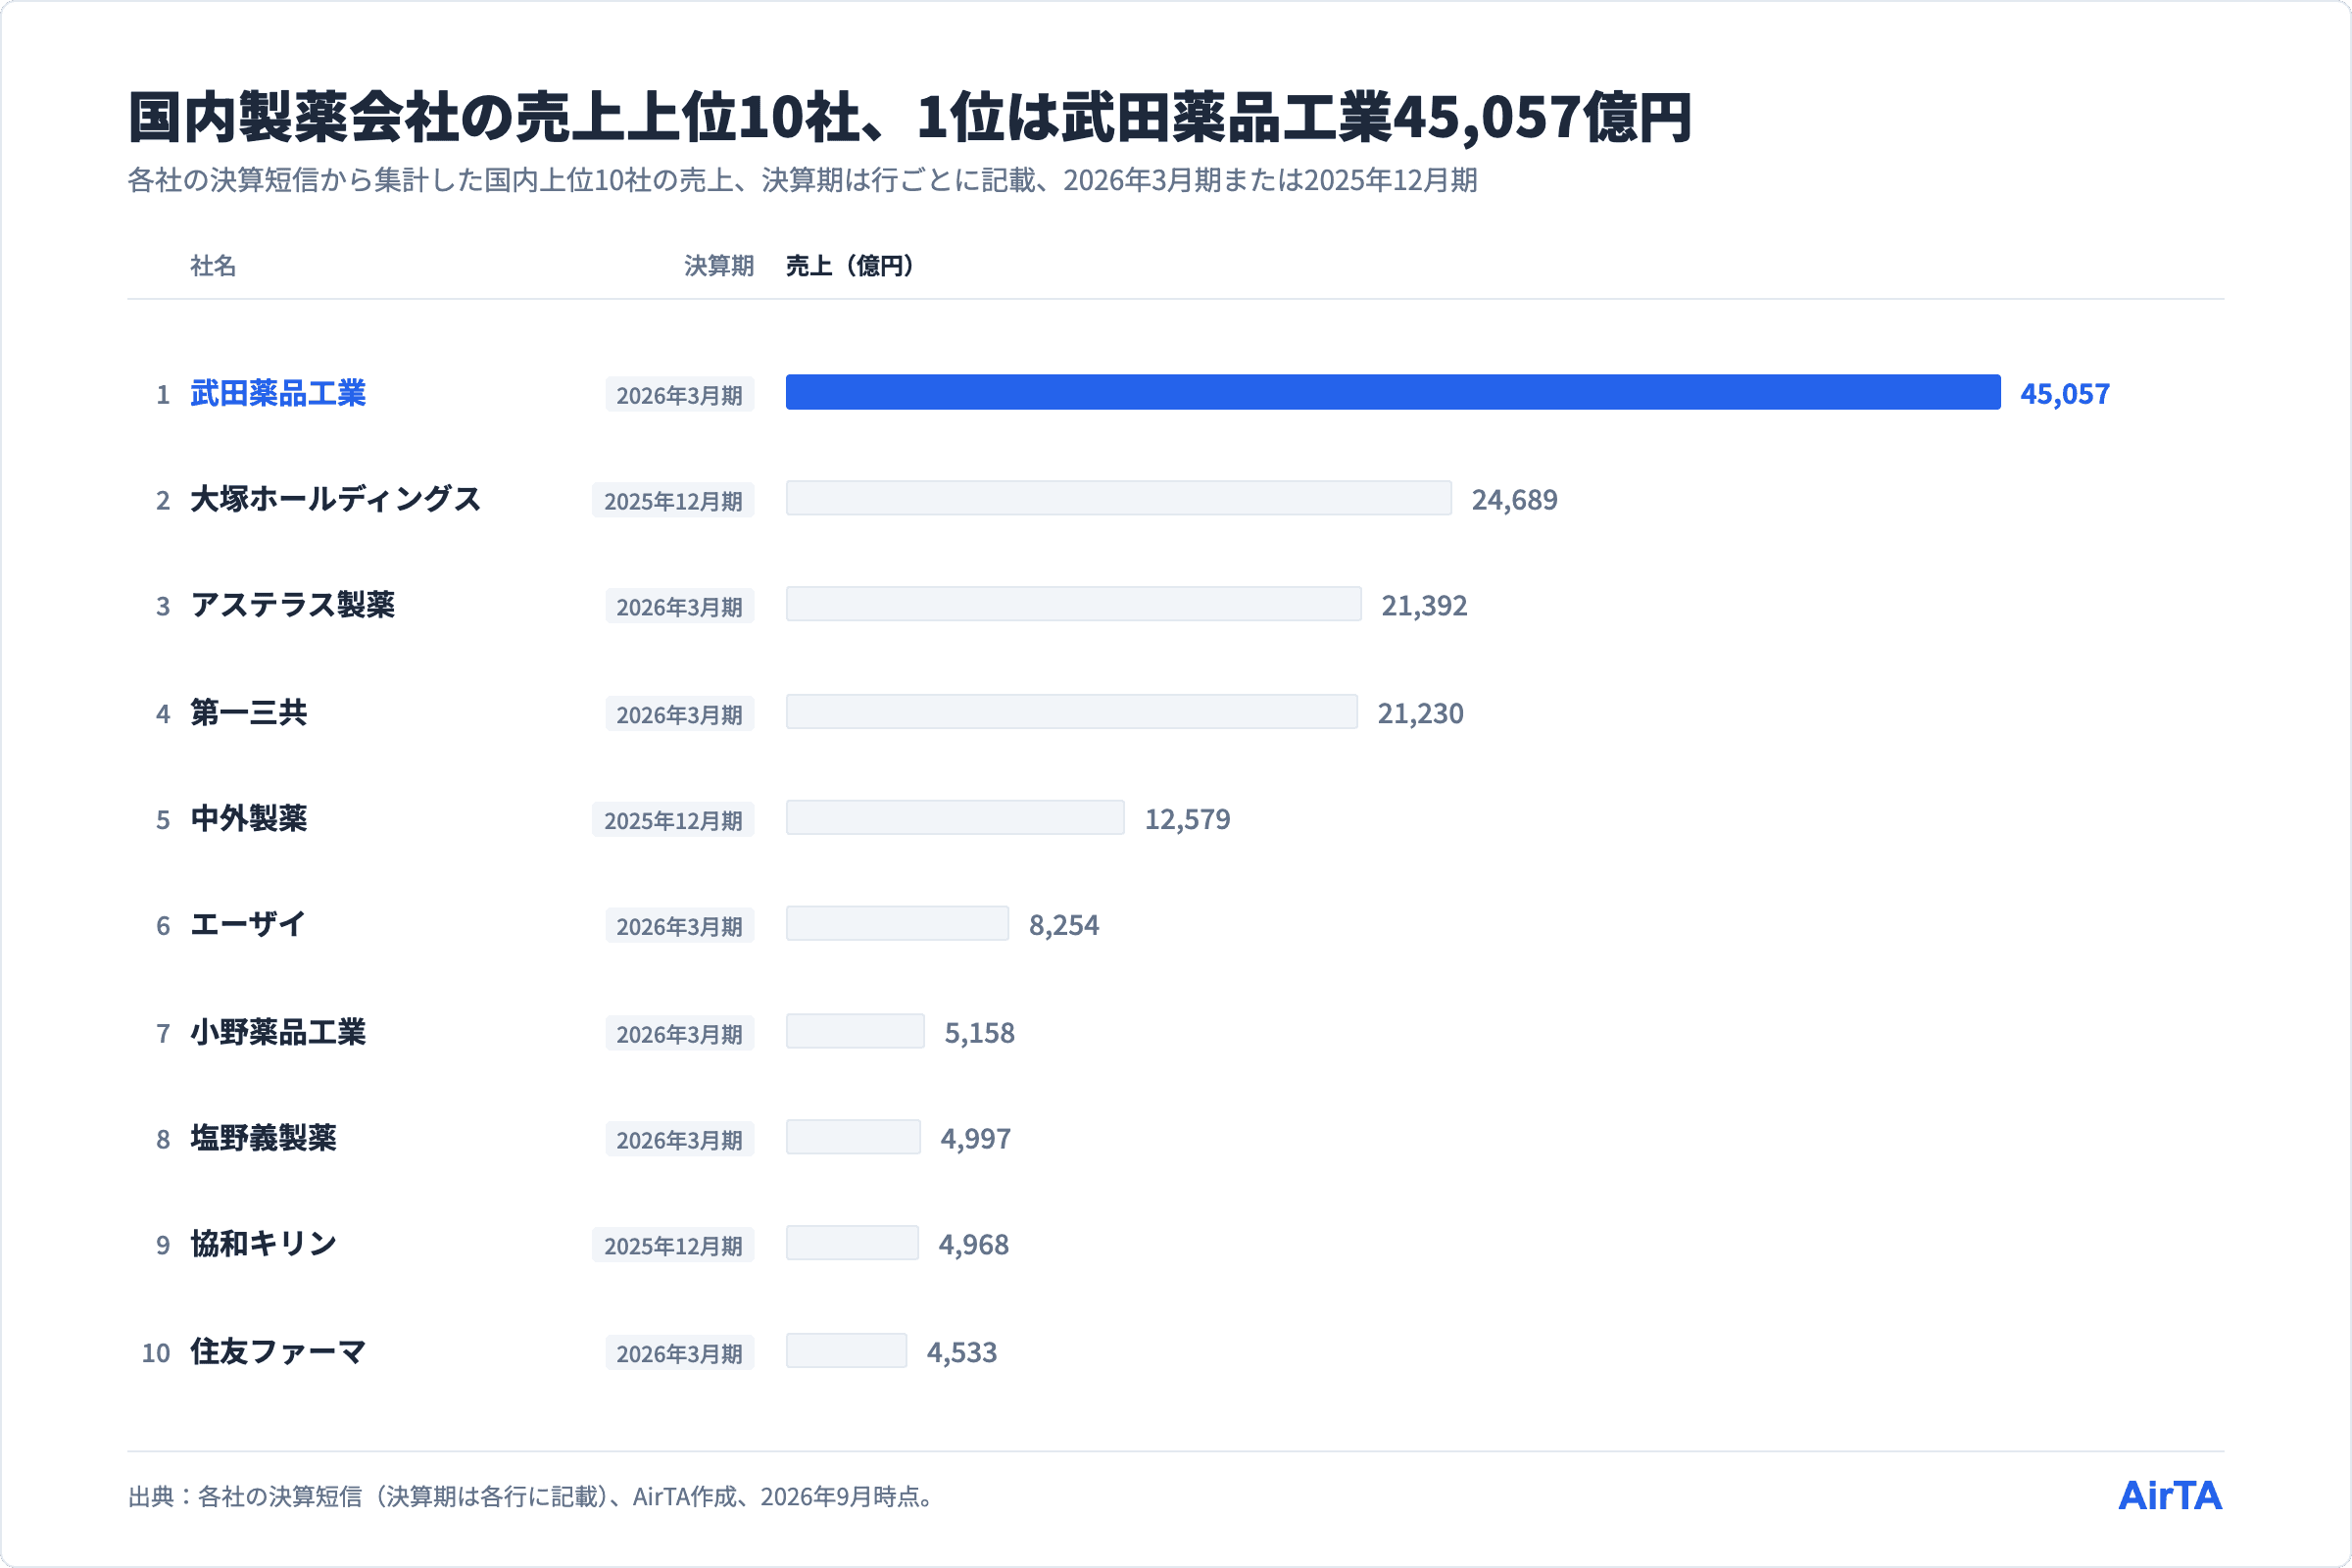The height and width of the screenshot is (1568, 2352).
Task: Click the bar for 小野薬品工業
Action: (x=855, y=1031)
